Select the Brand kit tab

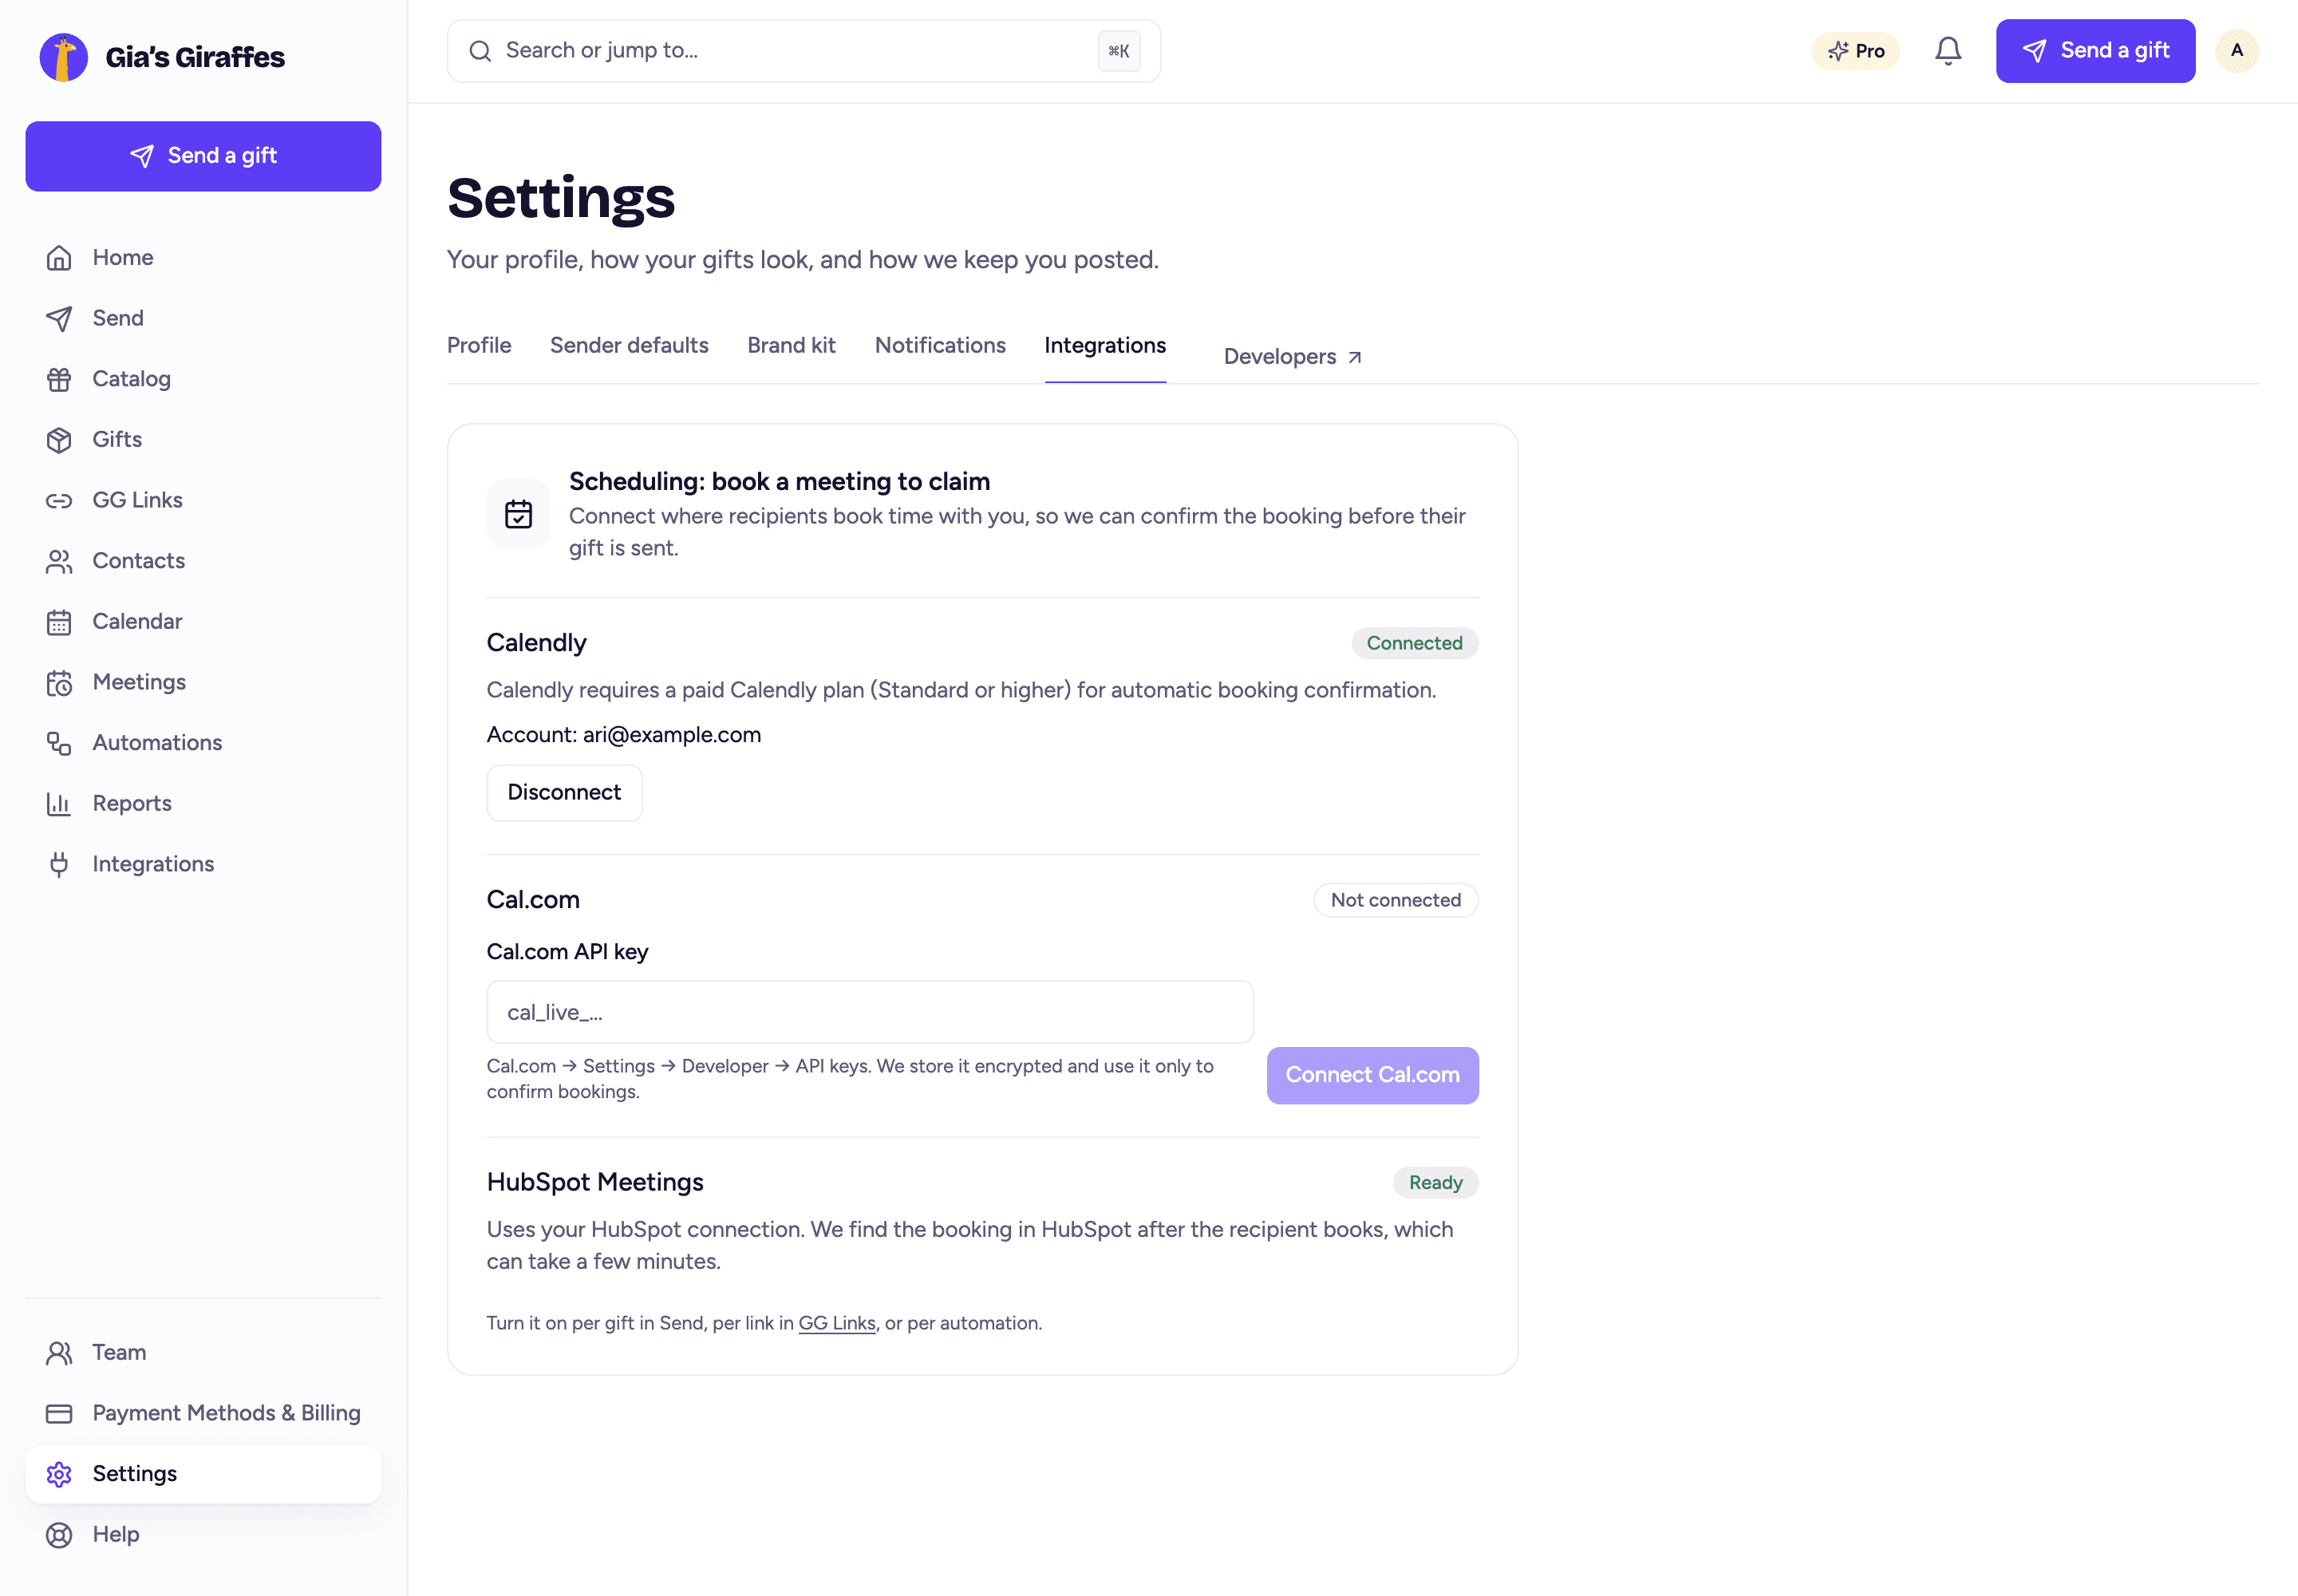[x=791, y=346]
